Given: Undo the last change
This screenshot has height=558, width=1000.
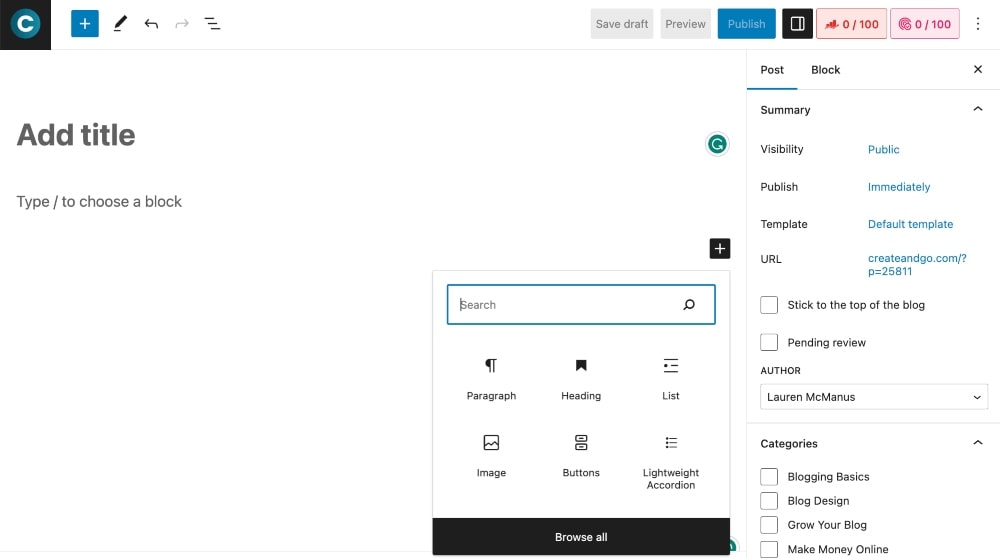Looking at the screenshot, I should pyautogui.click(x=151, y=24).
